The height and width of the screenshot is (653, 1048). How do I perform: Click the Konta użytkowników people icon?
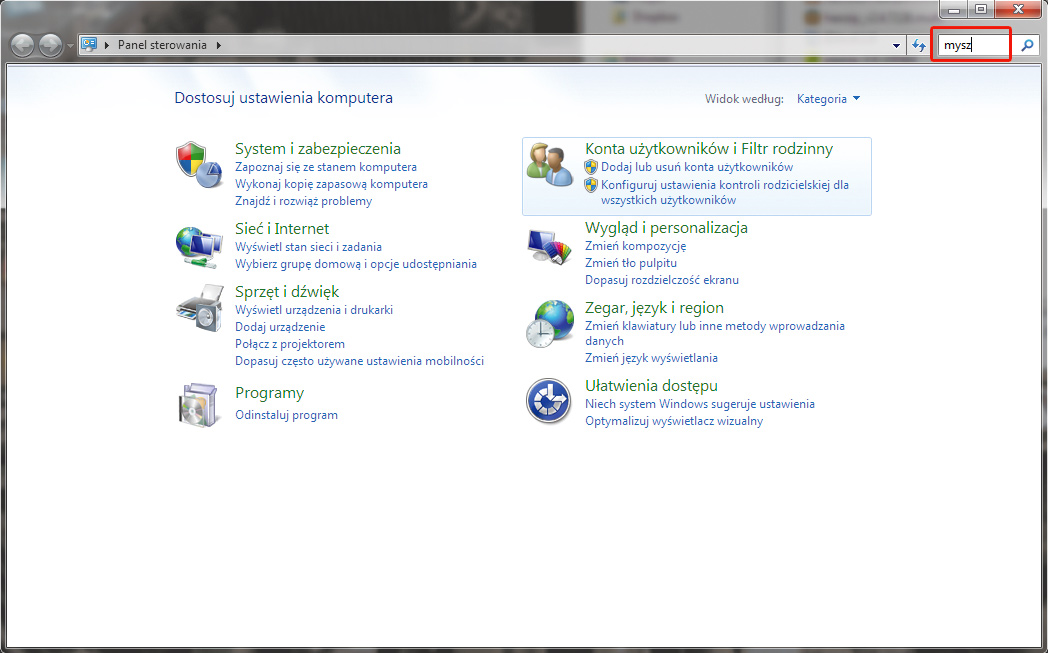point(550,165)
